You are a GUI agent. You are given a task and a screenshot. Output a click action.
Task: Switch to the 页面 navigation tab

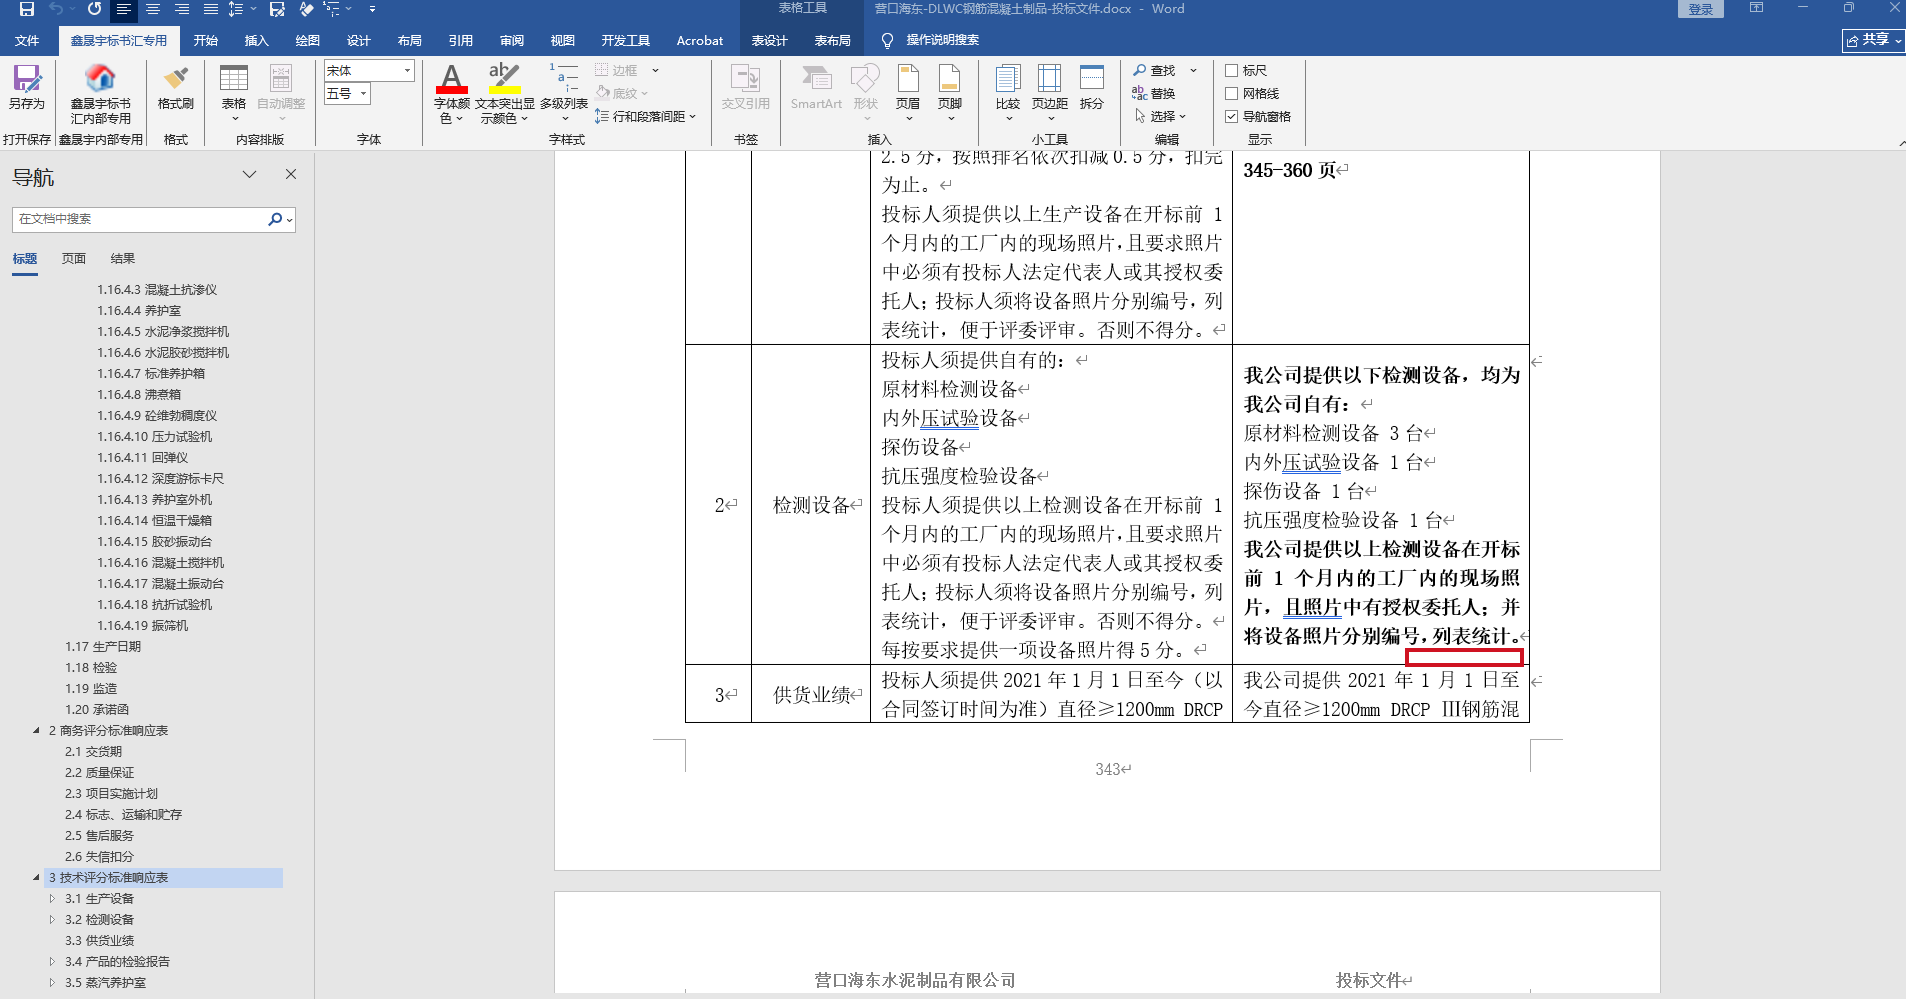coord(74,259)
